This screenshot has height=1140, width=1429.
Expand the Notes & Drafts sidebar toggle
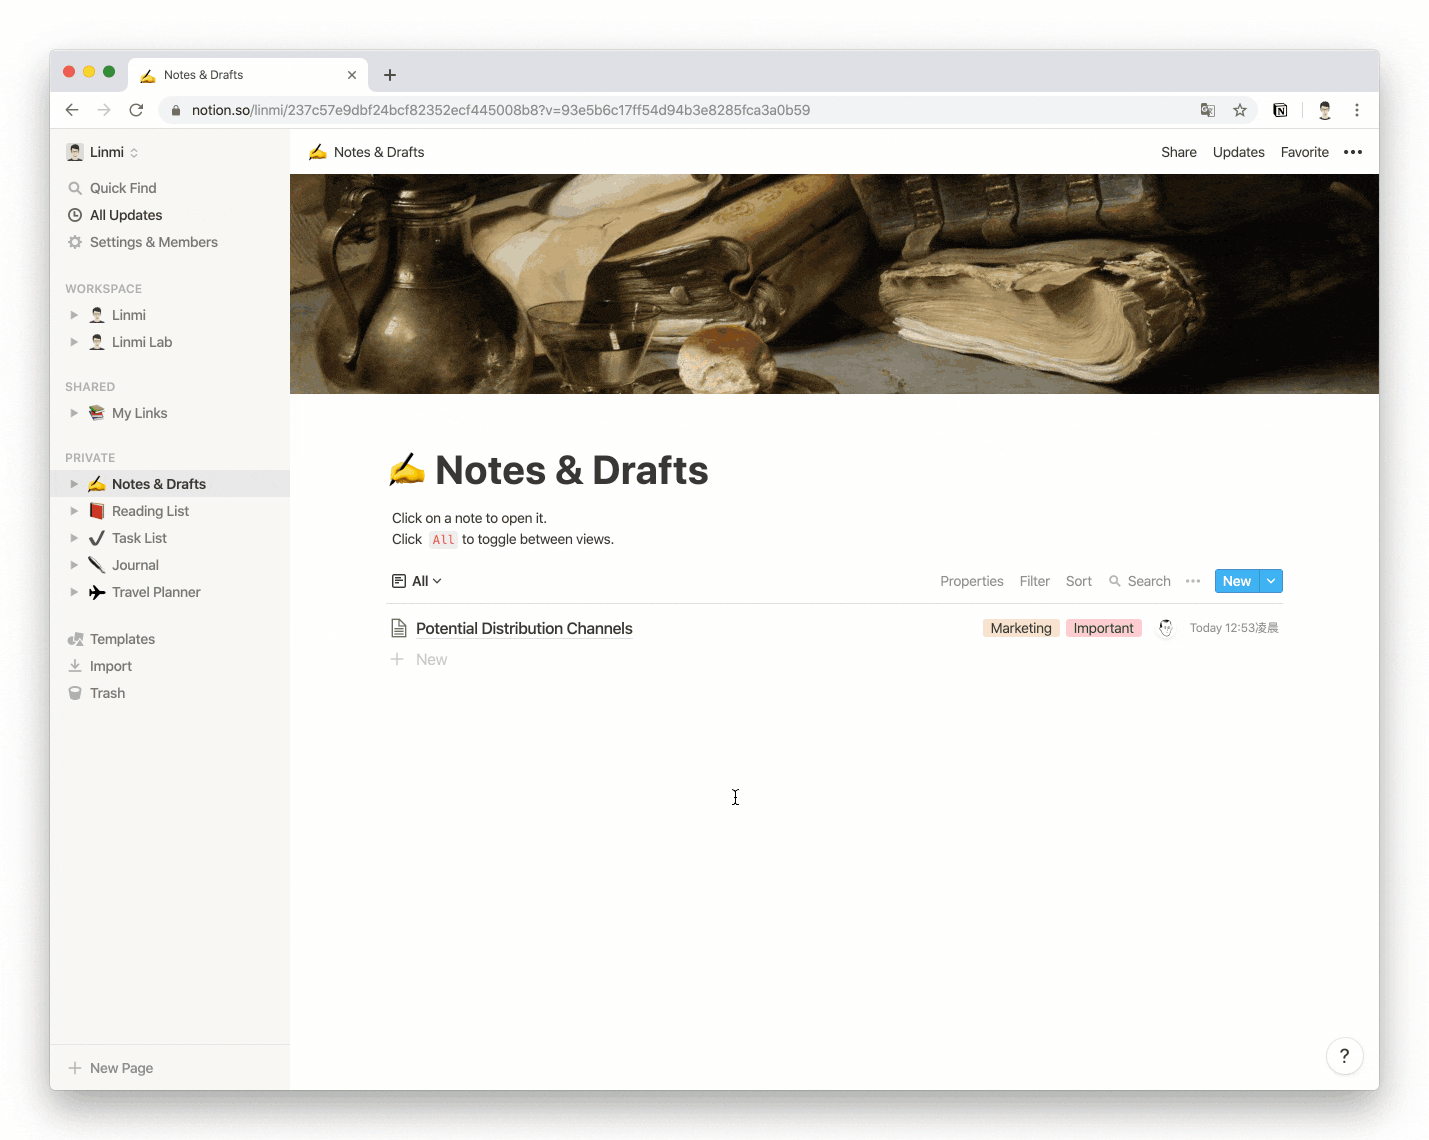[x=74, y=484]
